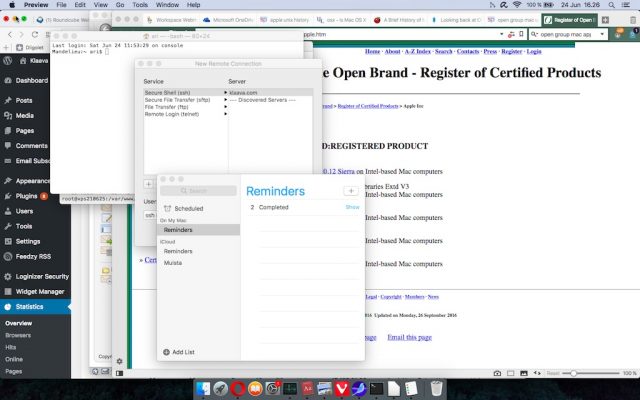
Task: Open the search field dropdown arrow
Action: point(602,34)
